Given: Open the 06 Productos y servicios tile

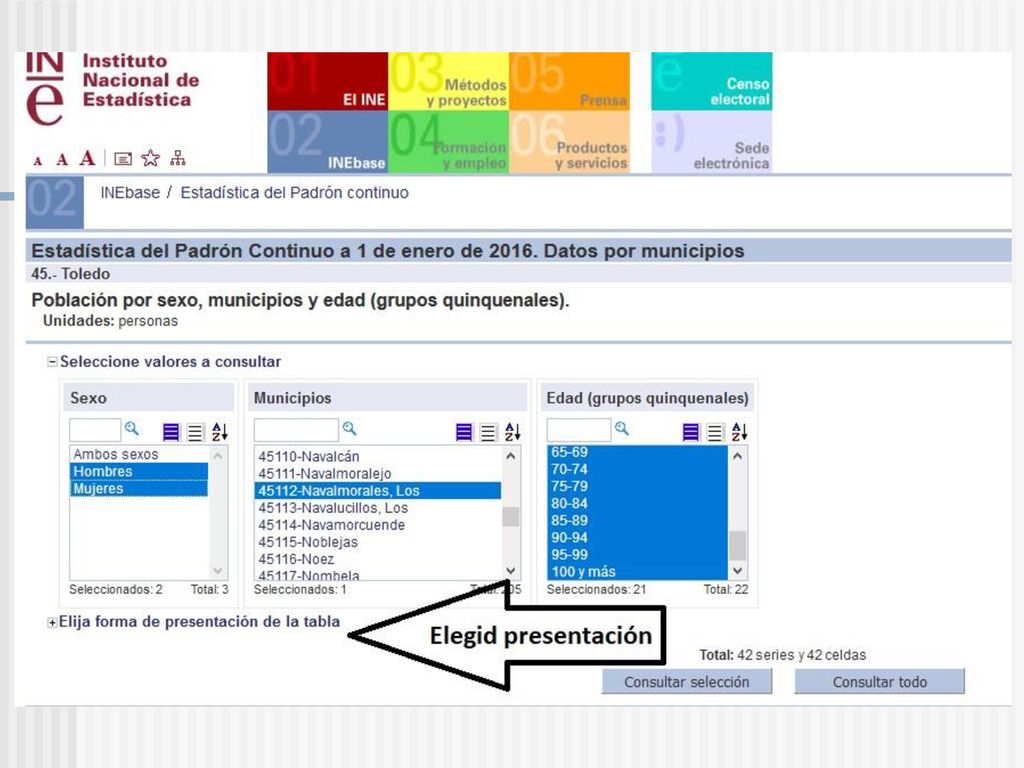Looking at the screenshot, I should 569,142.
